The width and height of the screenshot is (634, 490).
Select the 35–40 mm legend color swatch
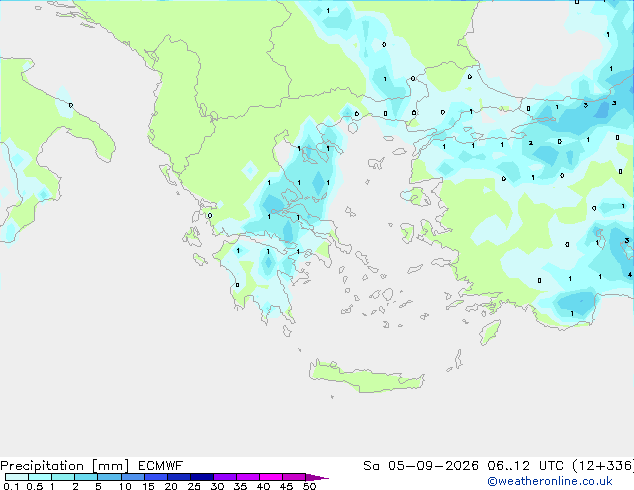coord(247,477)
